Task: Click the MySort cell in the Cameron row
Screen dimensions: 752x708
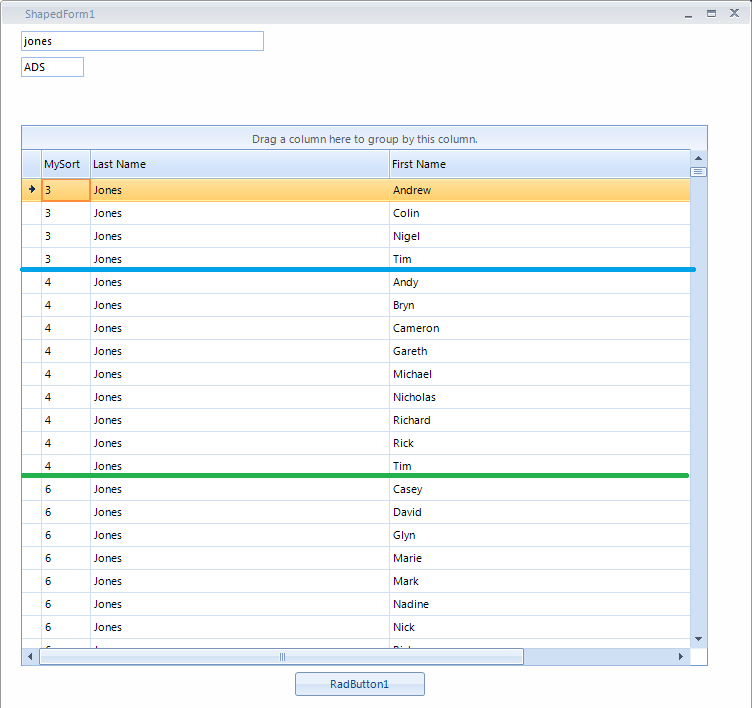Action: (x=66, y=328)
